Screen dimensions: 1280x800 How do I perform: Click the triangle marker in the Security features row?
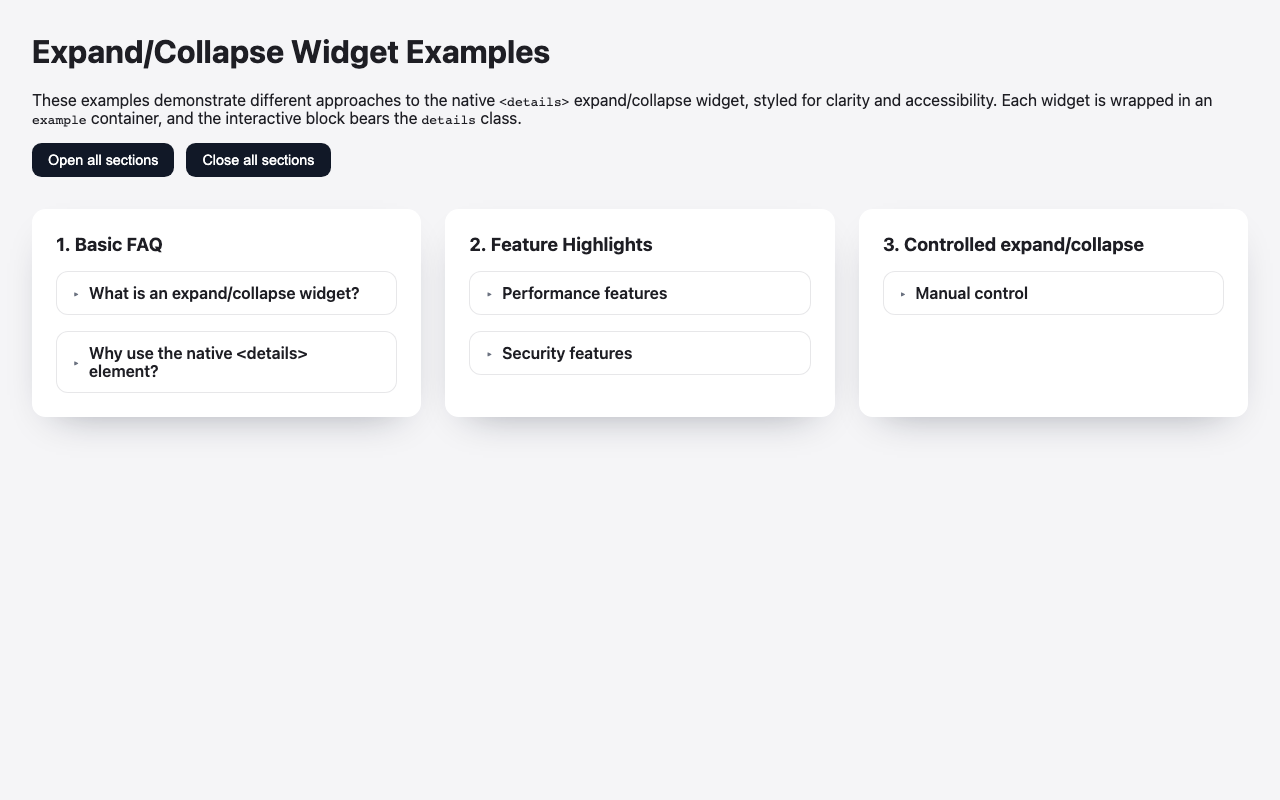tap(489, 353)
